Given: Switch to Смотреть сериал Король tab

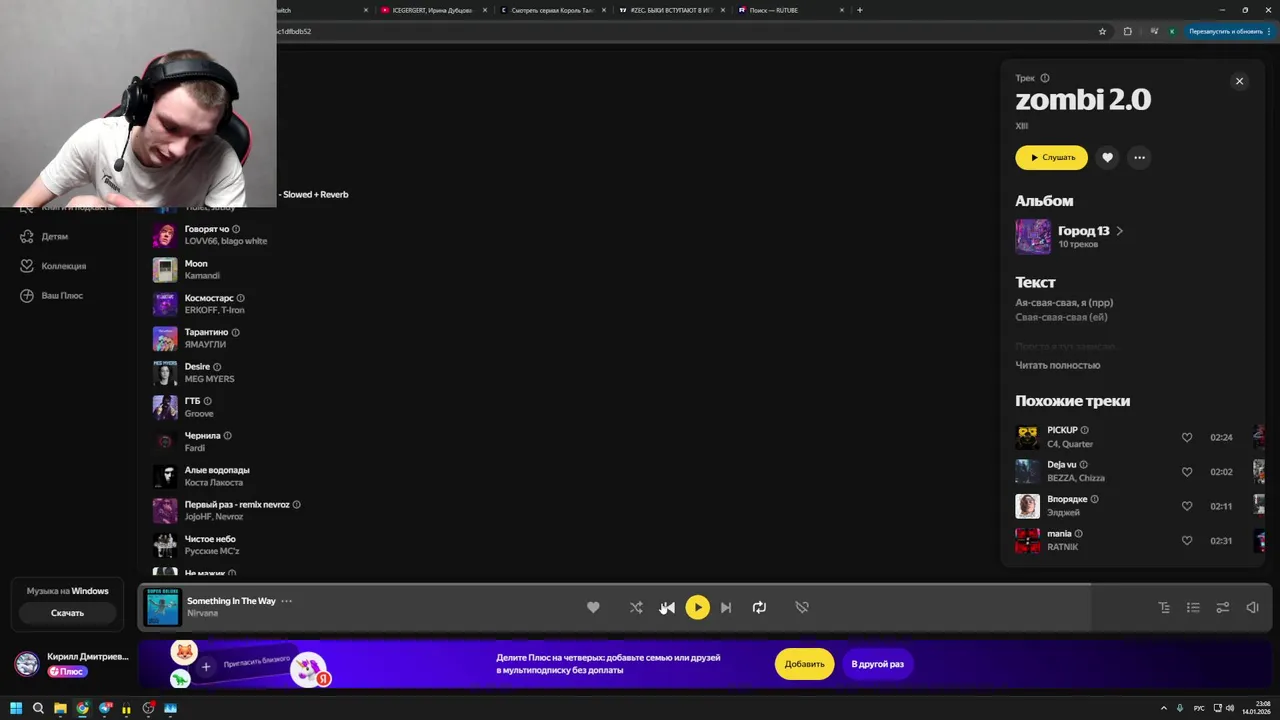Looking at the screenshot, I should pyautogui.click(x=553, y=10).
